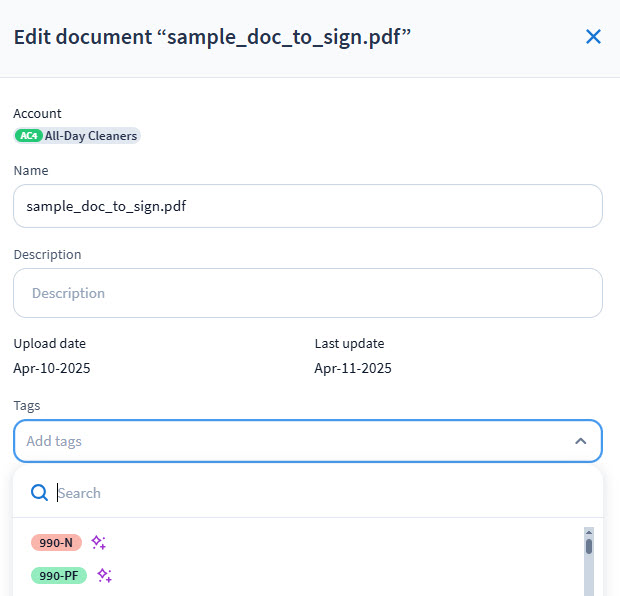The width and height of the screenshot is (620, 596).
Task: Click the AC4 account badge icon
Action: pos(28,136)
